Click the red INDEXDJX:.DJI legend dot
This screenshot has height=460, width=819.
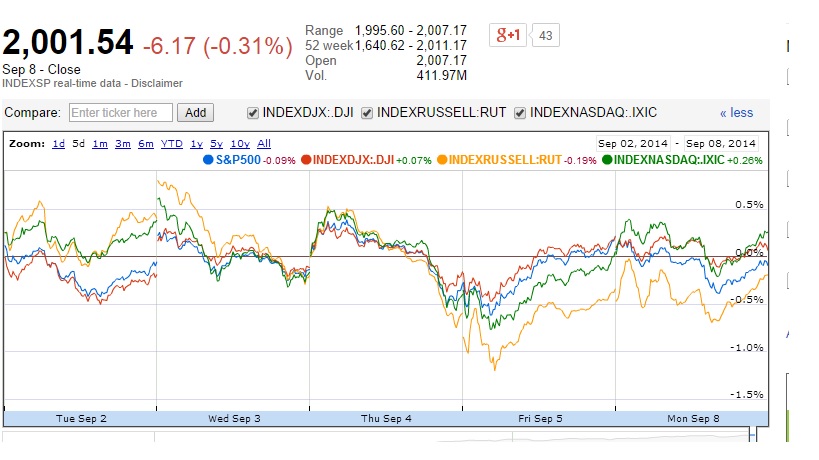pos(306,160)
